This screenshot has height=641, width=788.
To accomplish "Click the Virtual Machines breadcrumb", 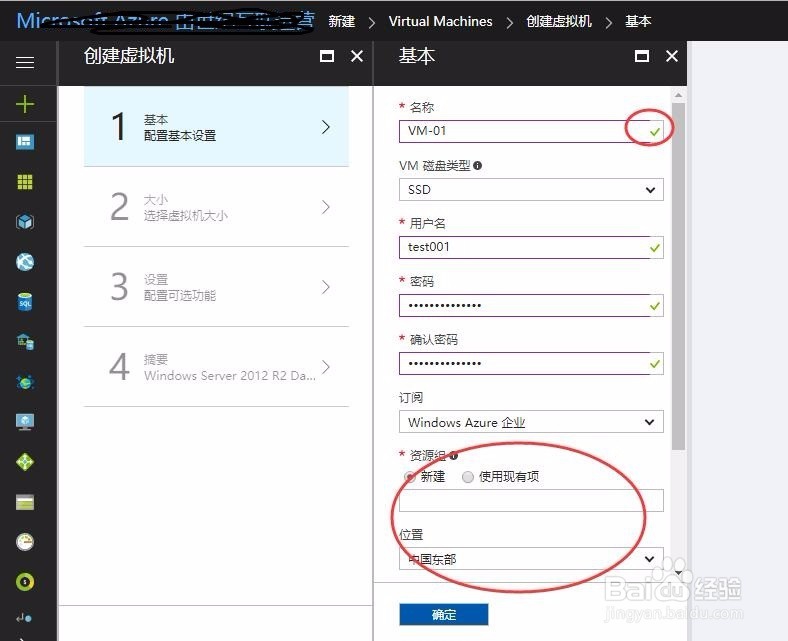I will (440, 21).
